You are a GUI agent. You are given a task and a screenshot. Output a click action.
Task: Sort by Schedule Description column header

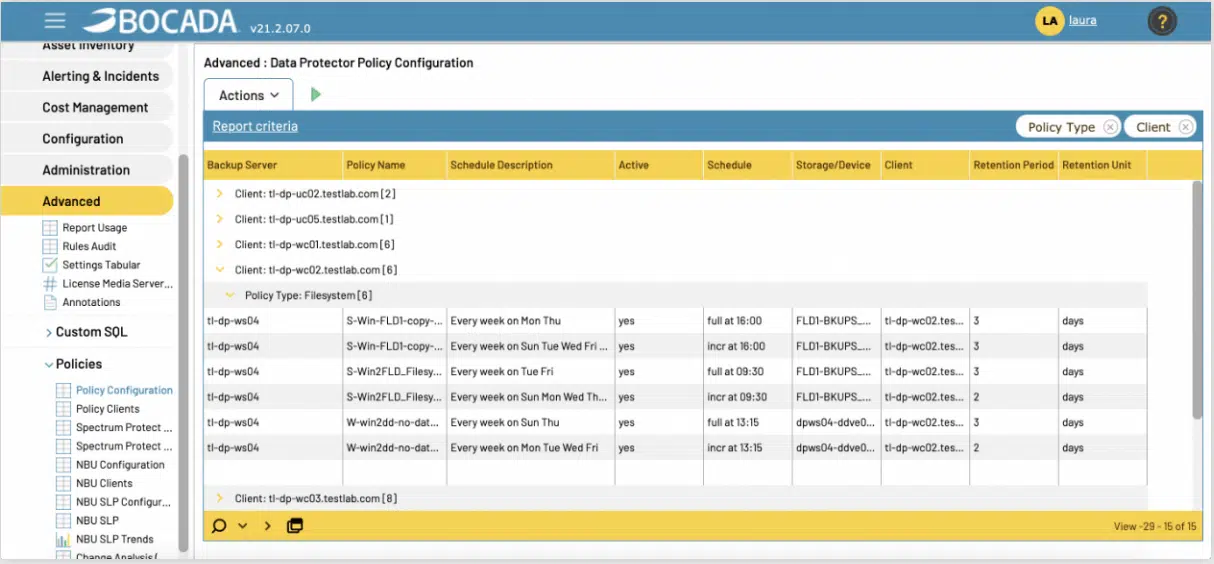530,165
